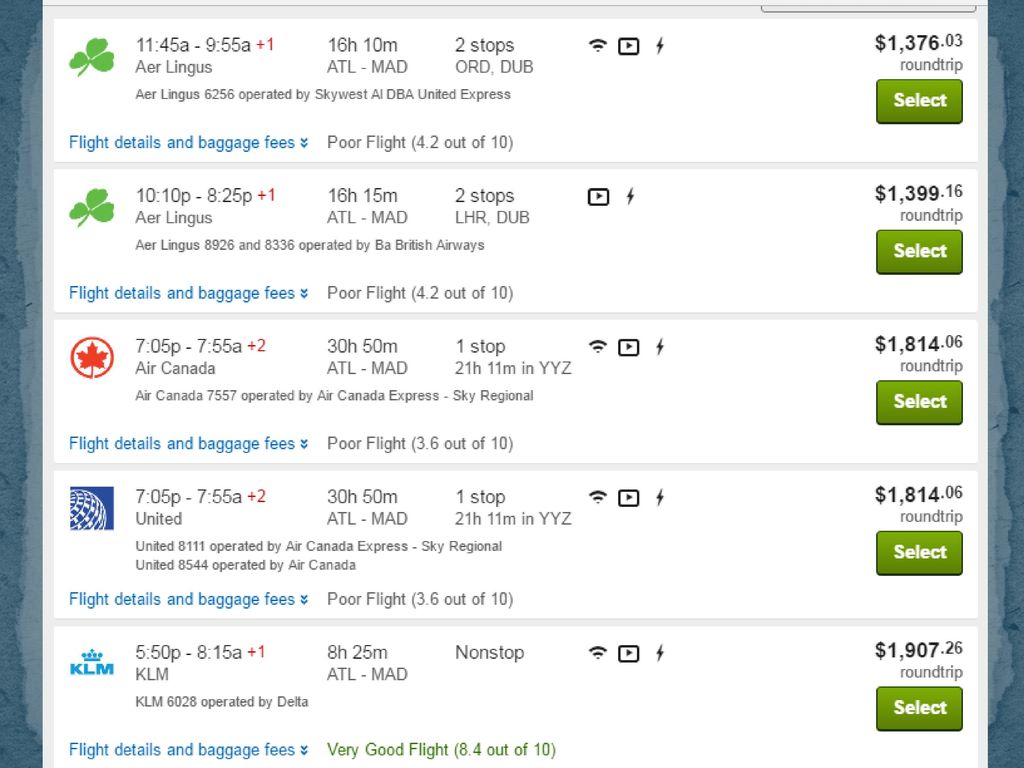The height and width of the screenshot is (768, 1024).
Task: Select the $1,376.03 Aer Lingus flight
Action: tap(919, 101)
